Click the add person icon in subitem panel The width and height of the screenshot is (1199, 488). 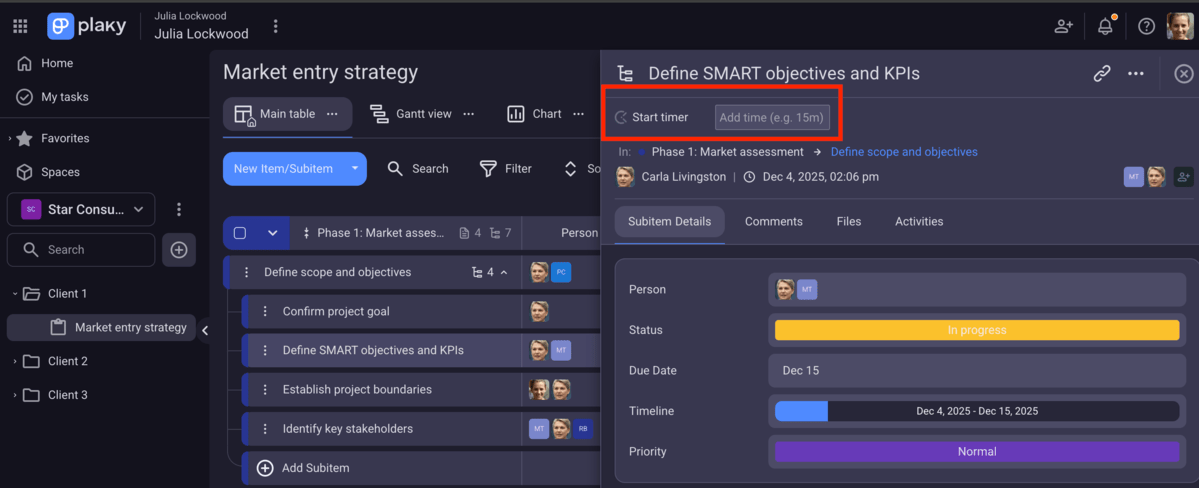tap(1183, 177)
